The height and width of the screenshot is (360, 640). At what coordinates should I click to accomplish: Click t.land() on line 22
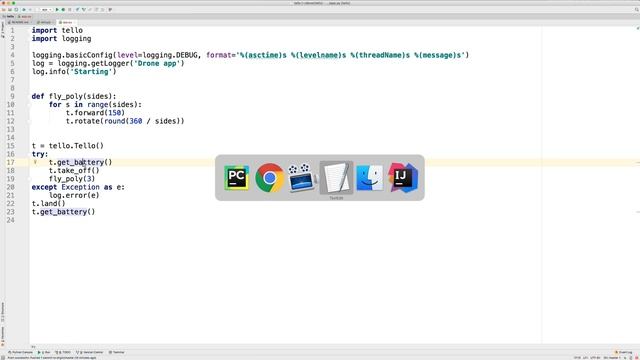[49, 203]
